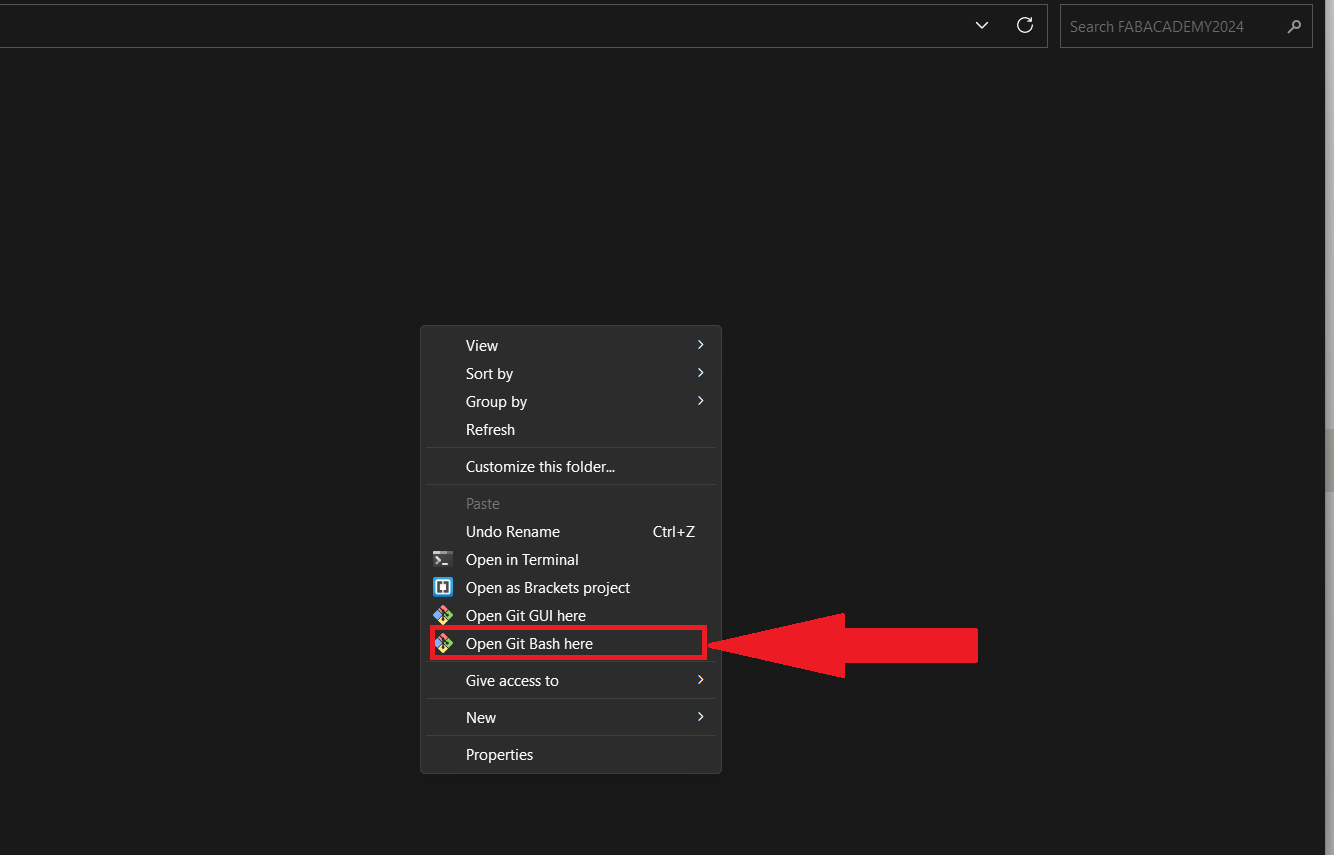Click the Git Bash icon in context menu
The image size is (1334, 855).
(443, 644)
